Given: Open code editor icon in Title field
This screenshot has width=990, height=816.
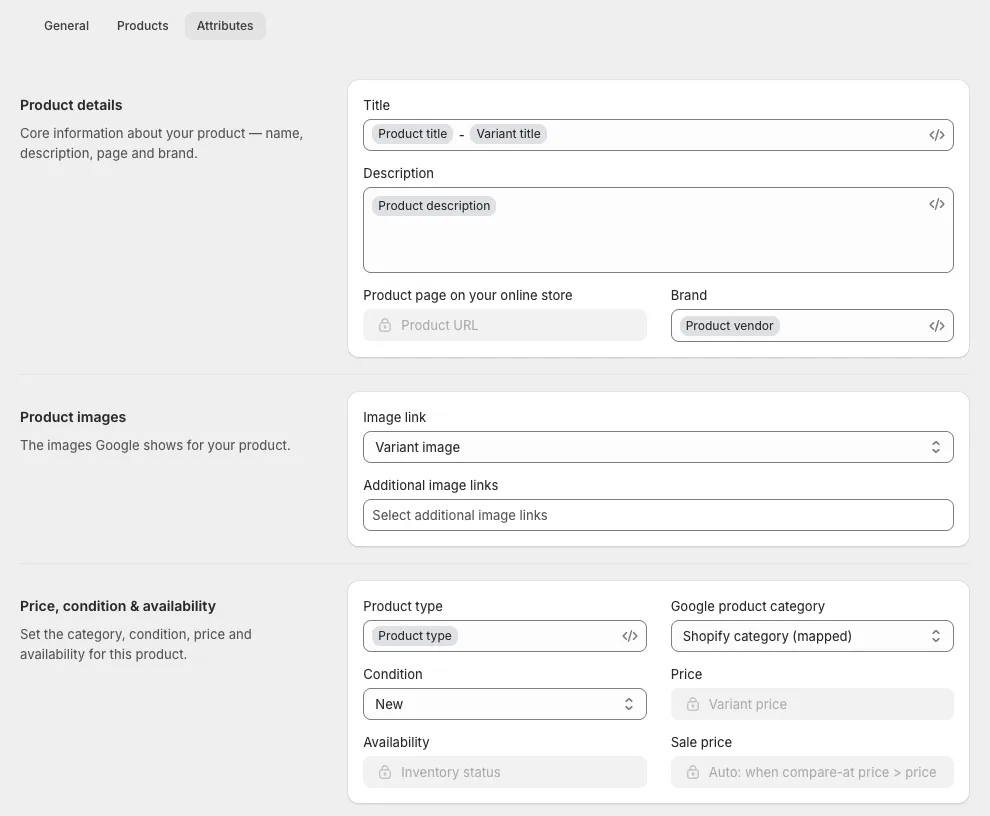Looking at the screenshot, I should pos(936,135).
